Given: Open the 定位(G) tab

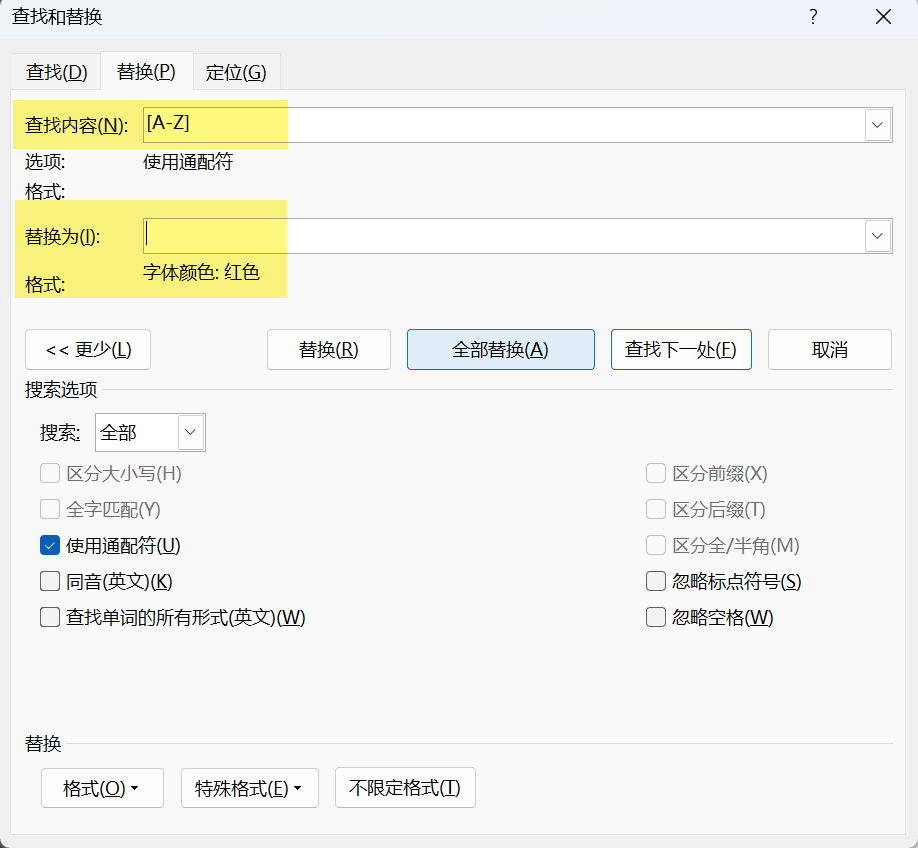Looking at the screenshot, I should (x=236, y=72).
